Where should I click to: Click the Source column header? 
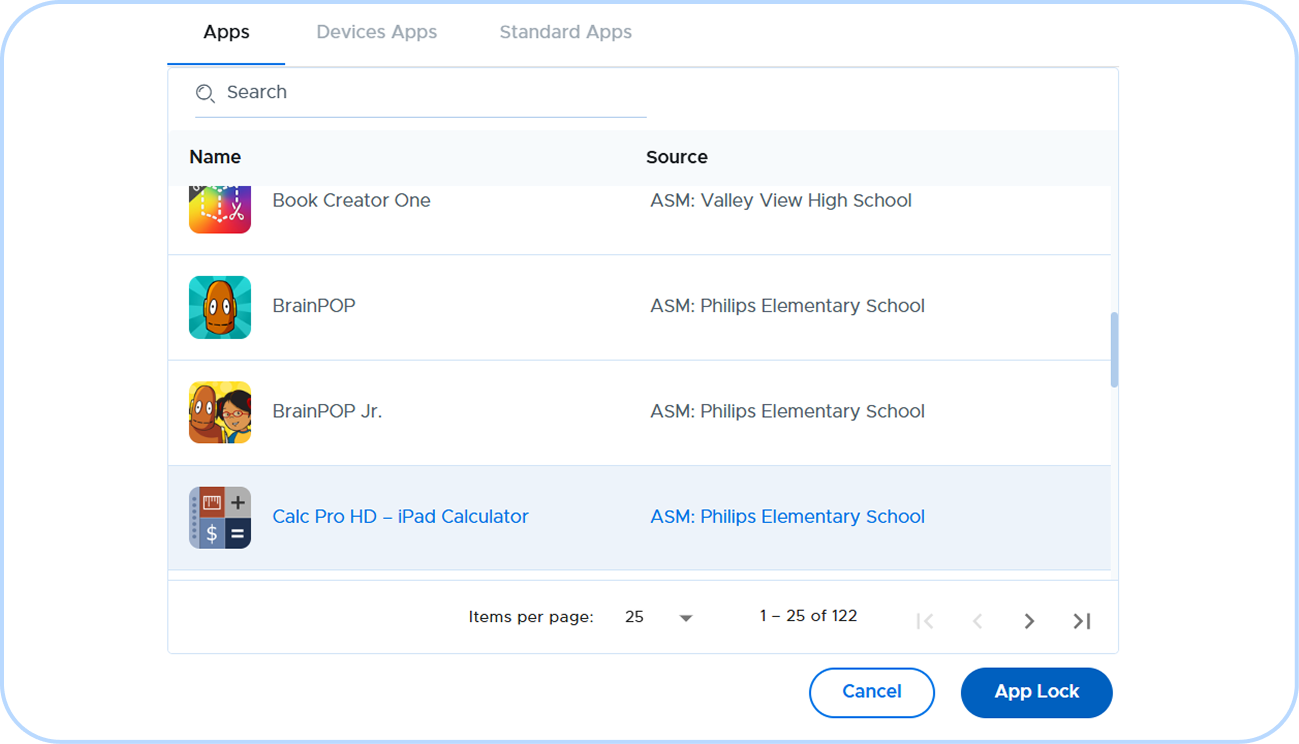(677, 157)
